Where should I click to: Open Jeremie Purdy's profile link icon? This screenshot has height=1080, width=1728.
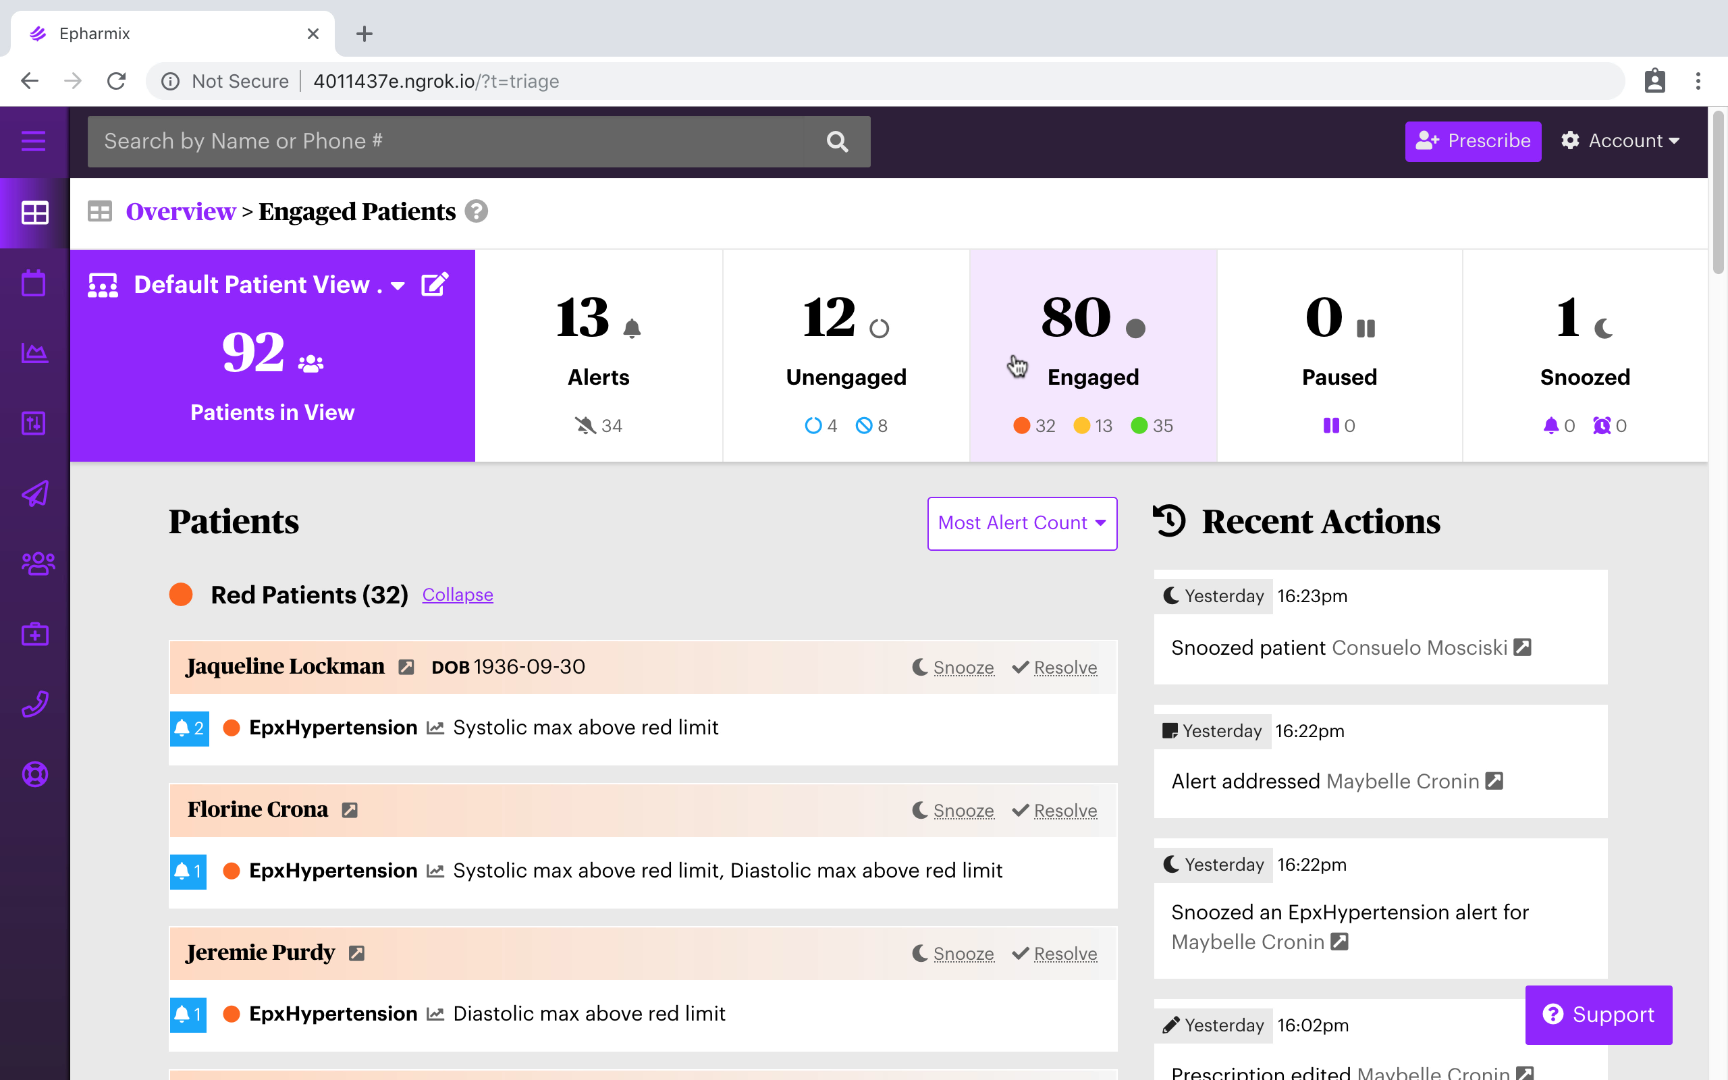coord(357,953)
